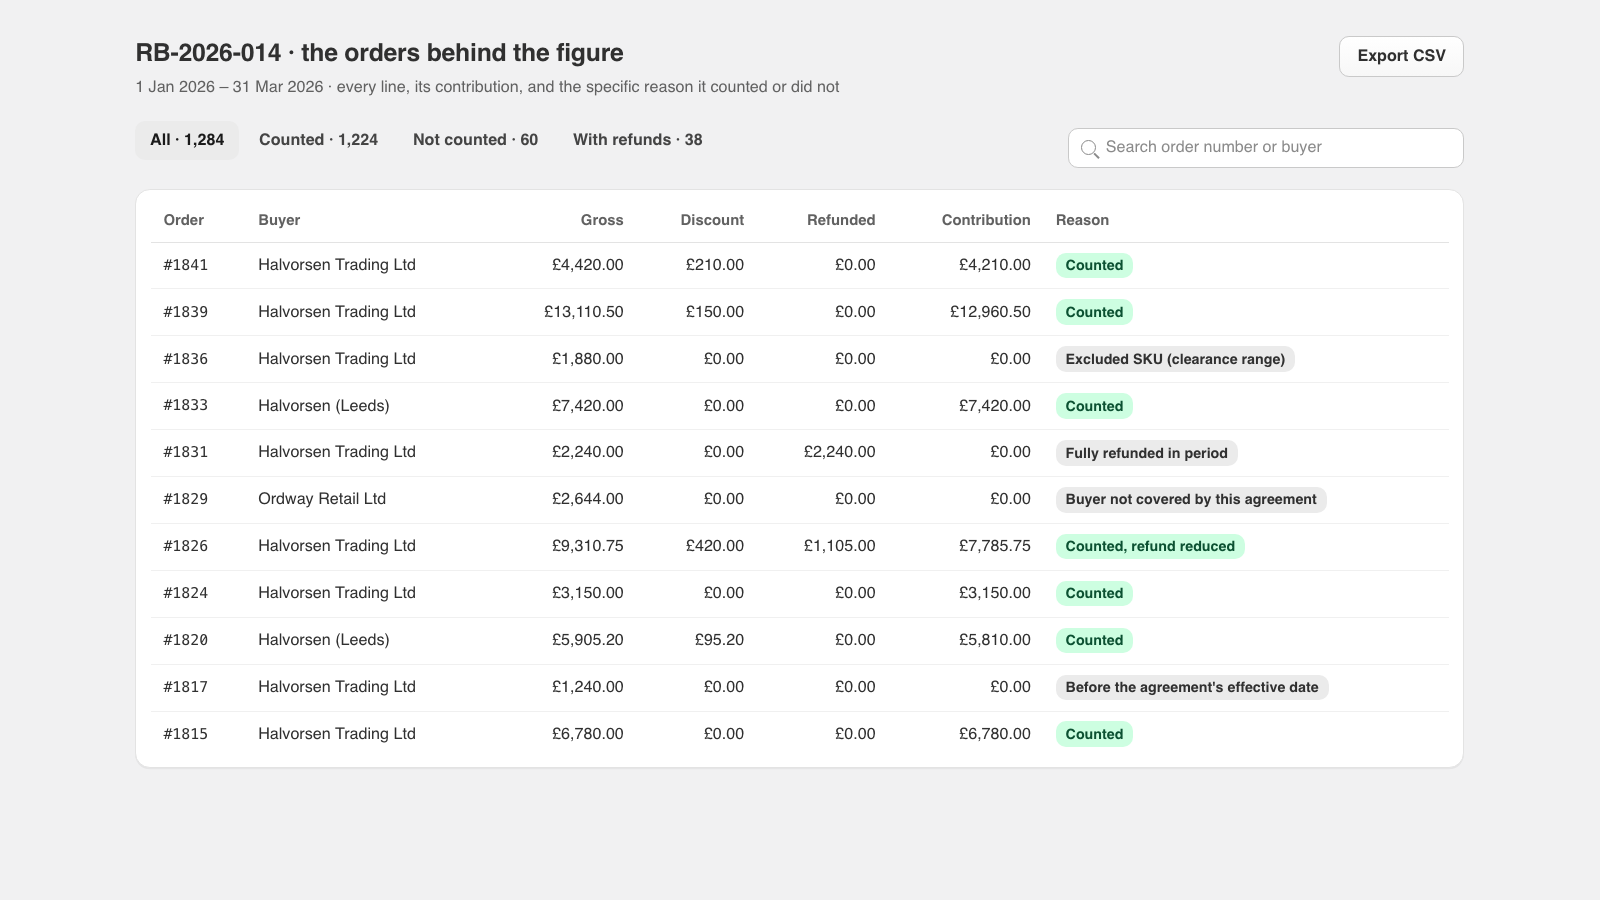The height and width of the screenshot is (900, 1600).
Task: Select order number #1841
Action: tap(186, 265)
